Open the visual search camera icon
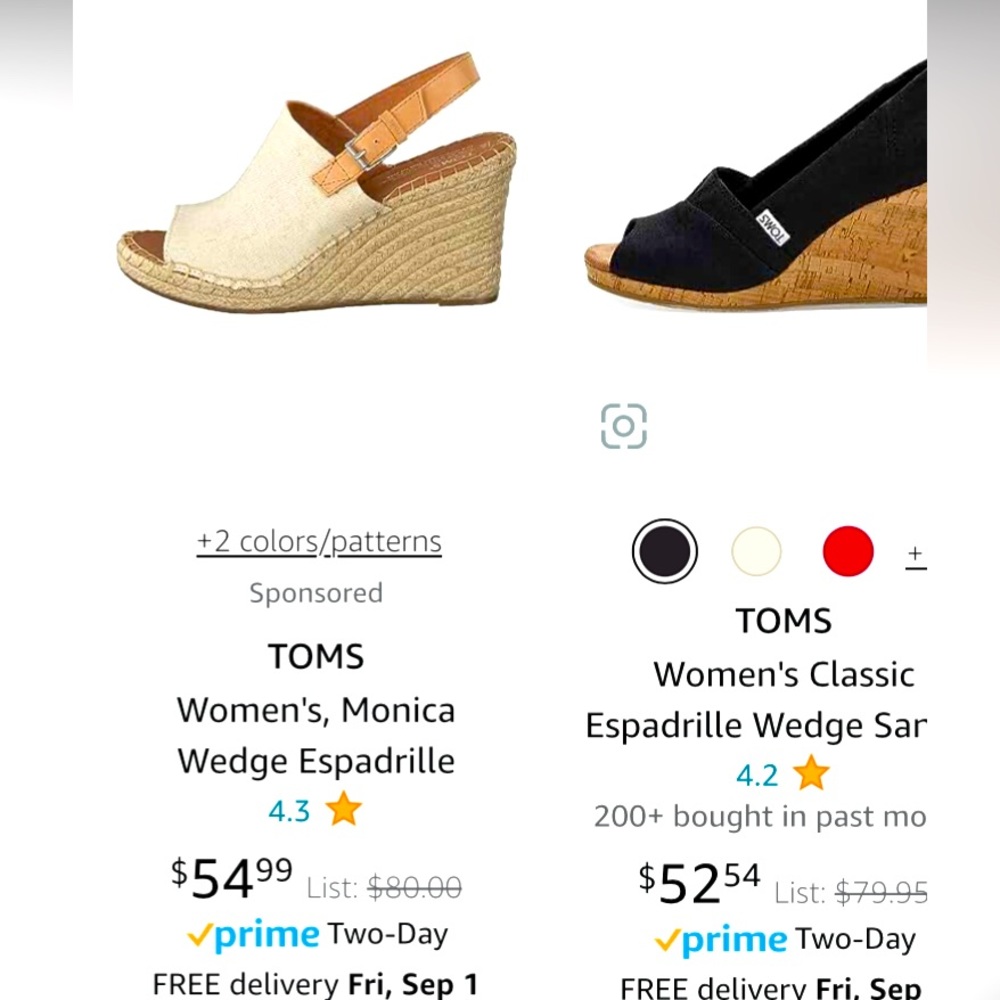The width and height of the screenshot is (1000, 1000). tap(624, 426)
